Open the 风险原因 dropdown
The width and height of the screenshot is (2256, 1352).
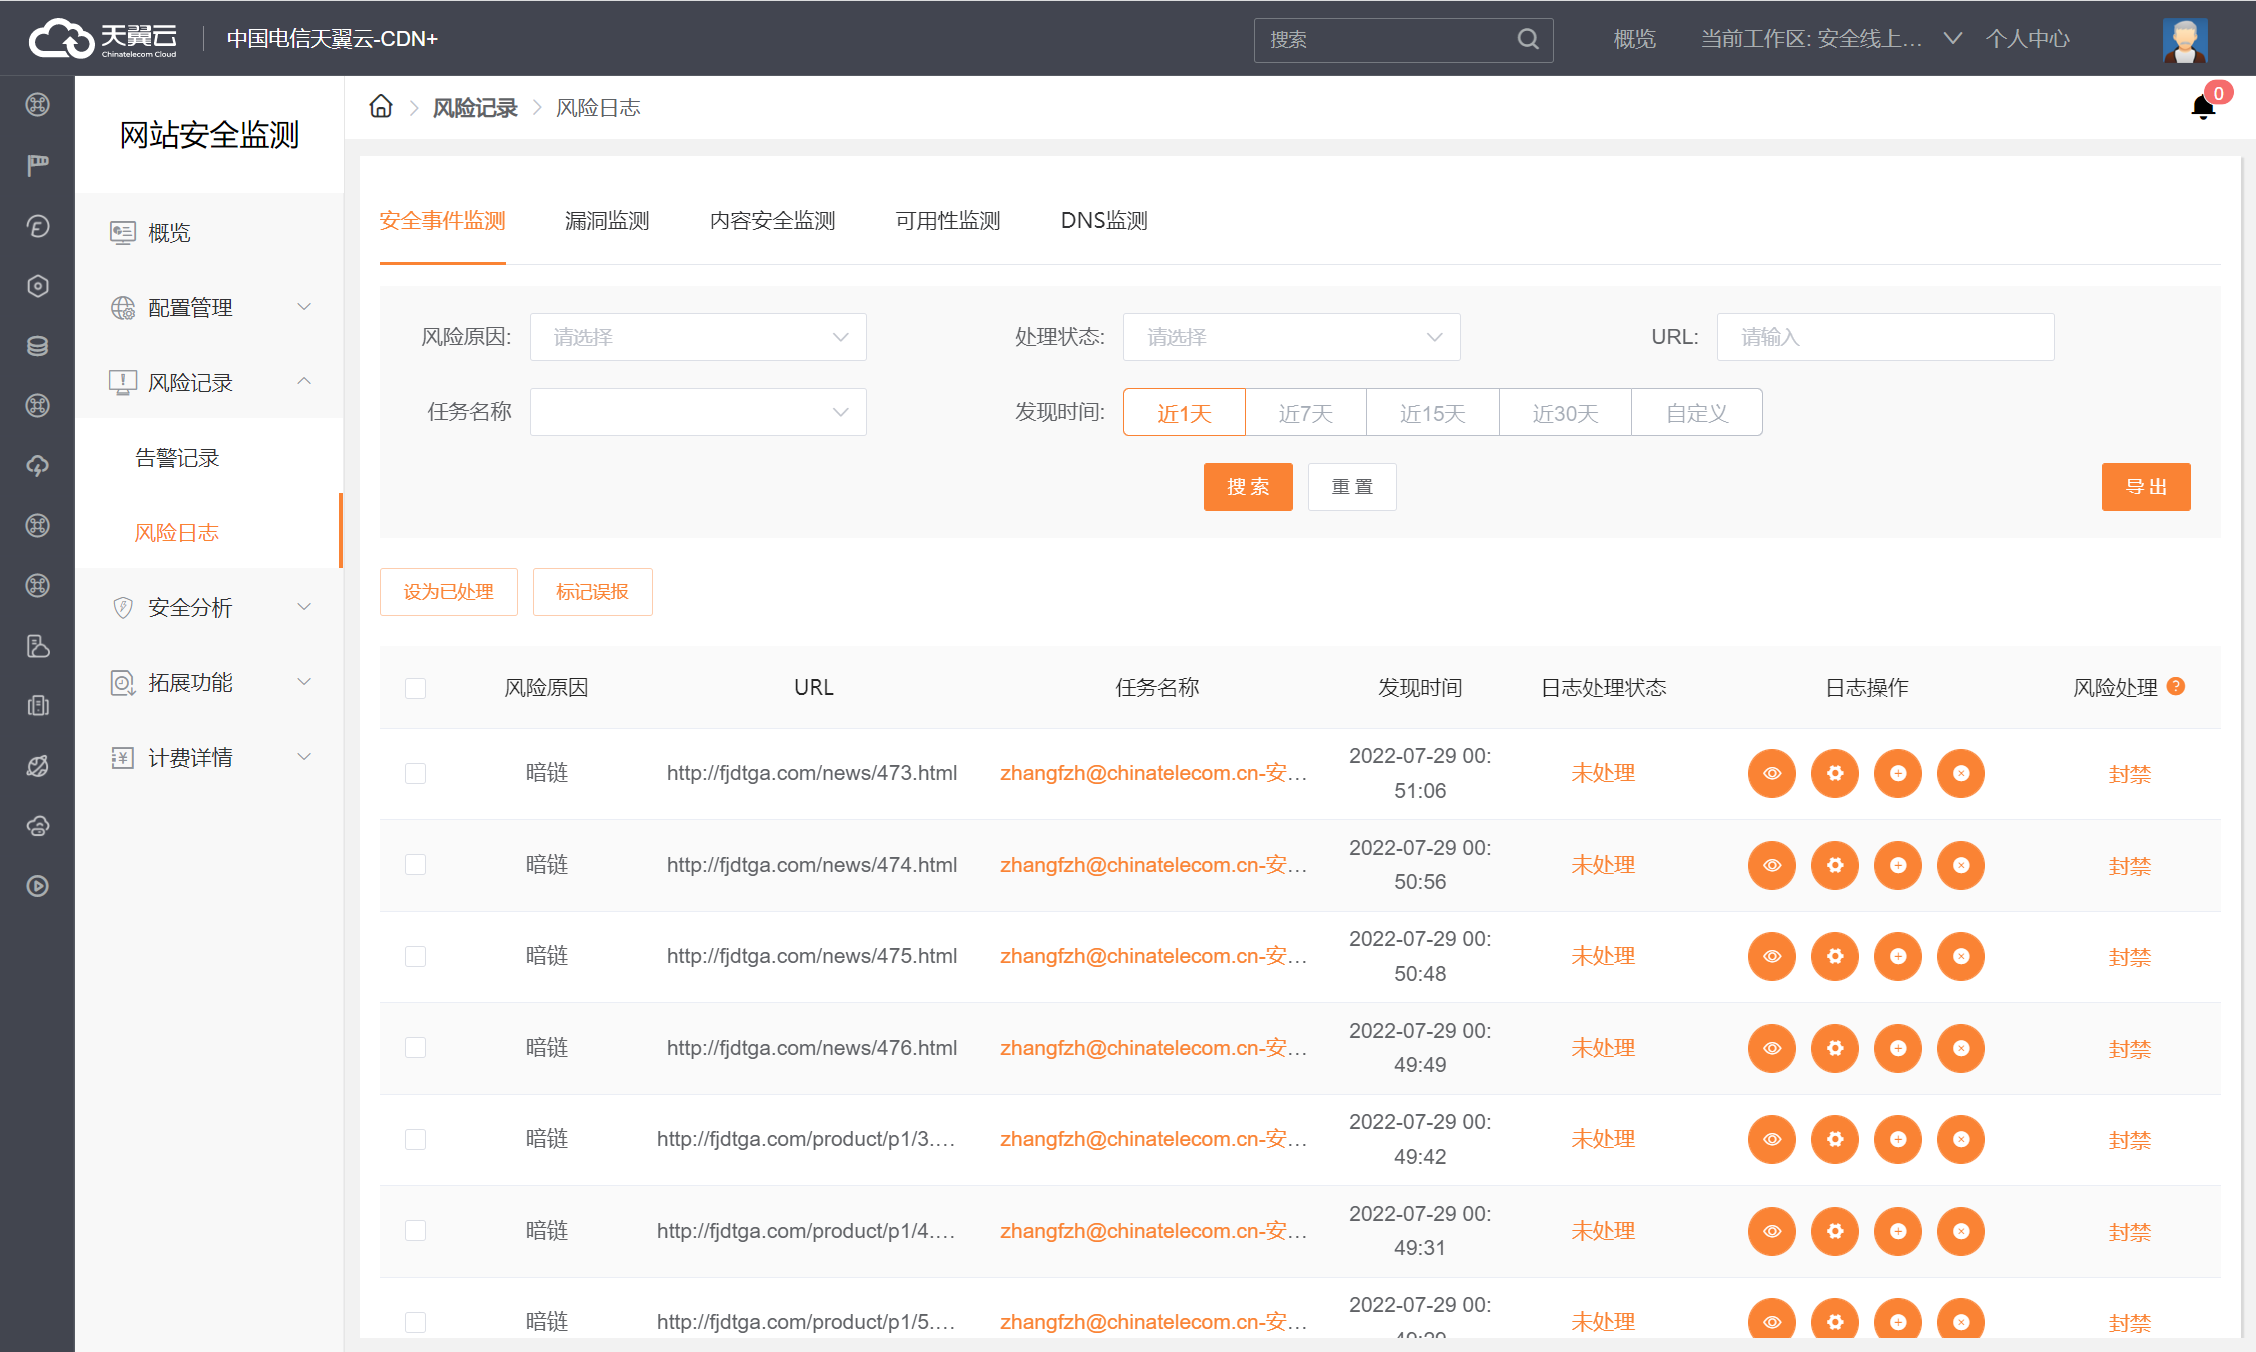click(698, 337)
